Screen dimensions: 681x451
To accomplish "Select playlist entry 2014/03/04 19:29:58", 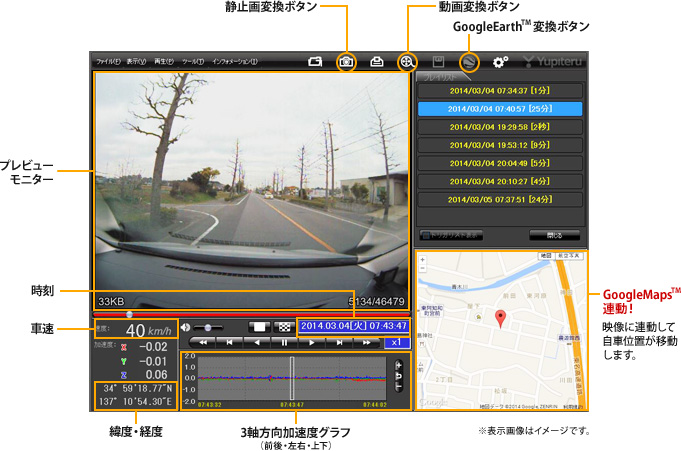I will click(498, 126).
